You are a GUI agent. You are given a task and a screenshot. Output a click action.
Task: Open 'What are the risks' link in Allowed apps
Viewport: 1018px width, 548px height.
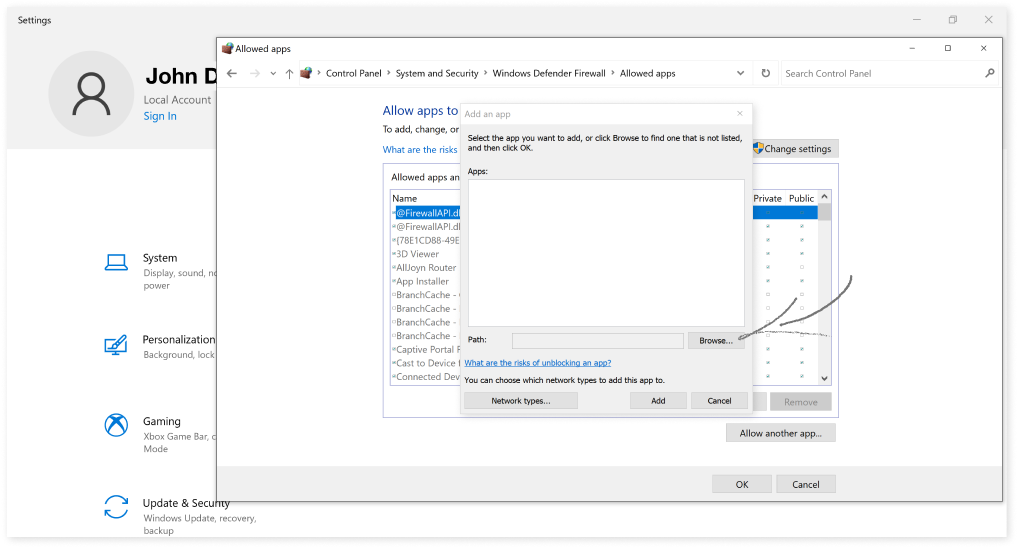[x=419, y=149]
